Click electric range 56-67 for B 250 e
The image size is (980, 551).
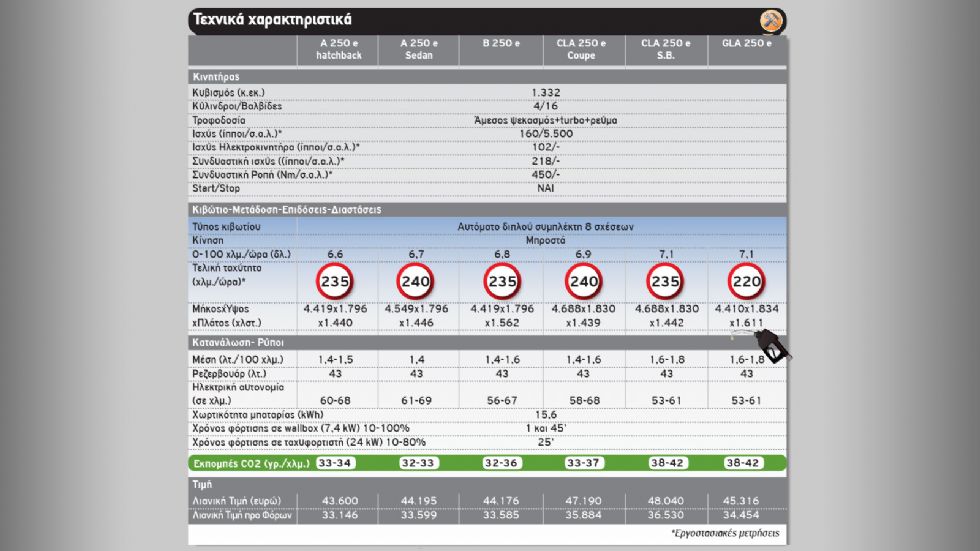click(x=502, y=400)
